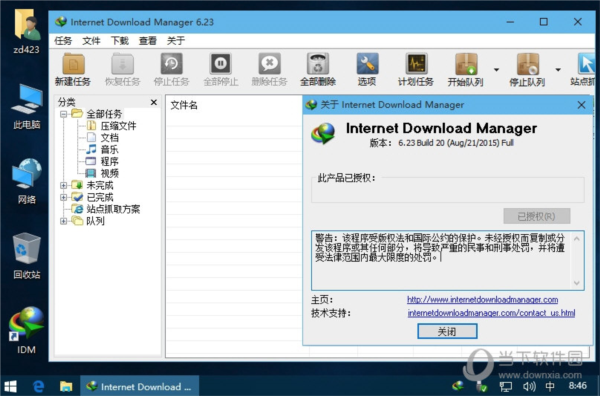Open the 任务 menu

pos(63,41)
